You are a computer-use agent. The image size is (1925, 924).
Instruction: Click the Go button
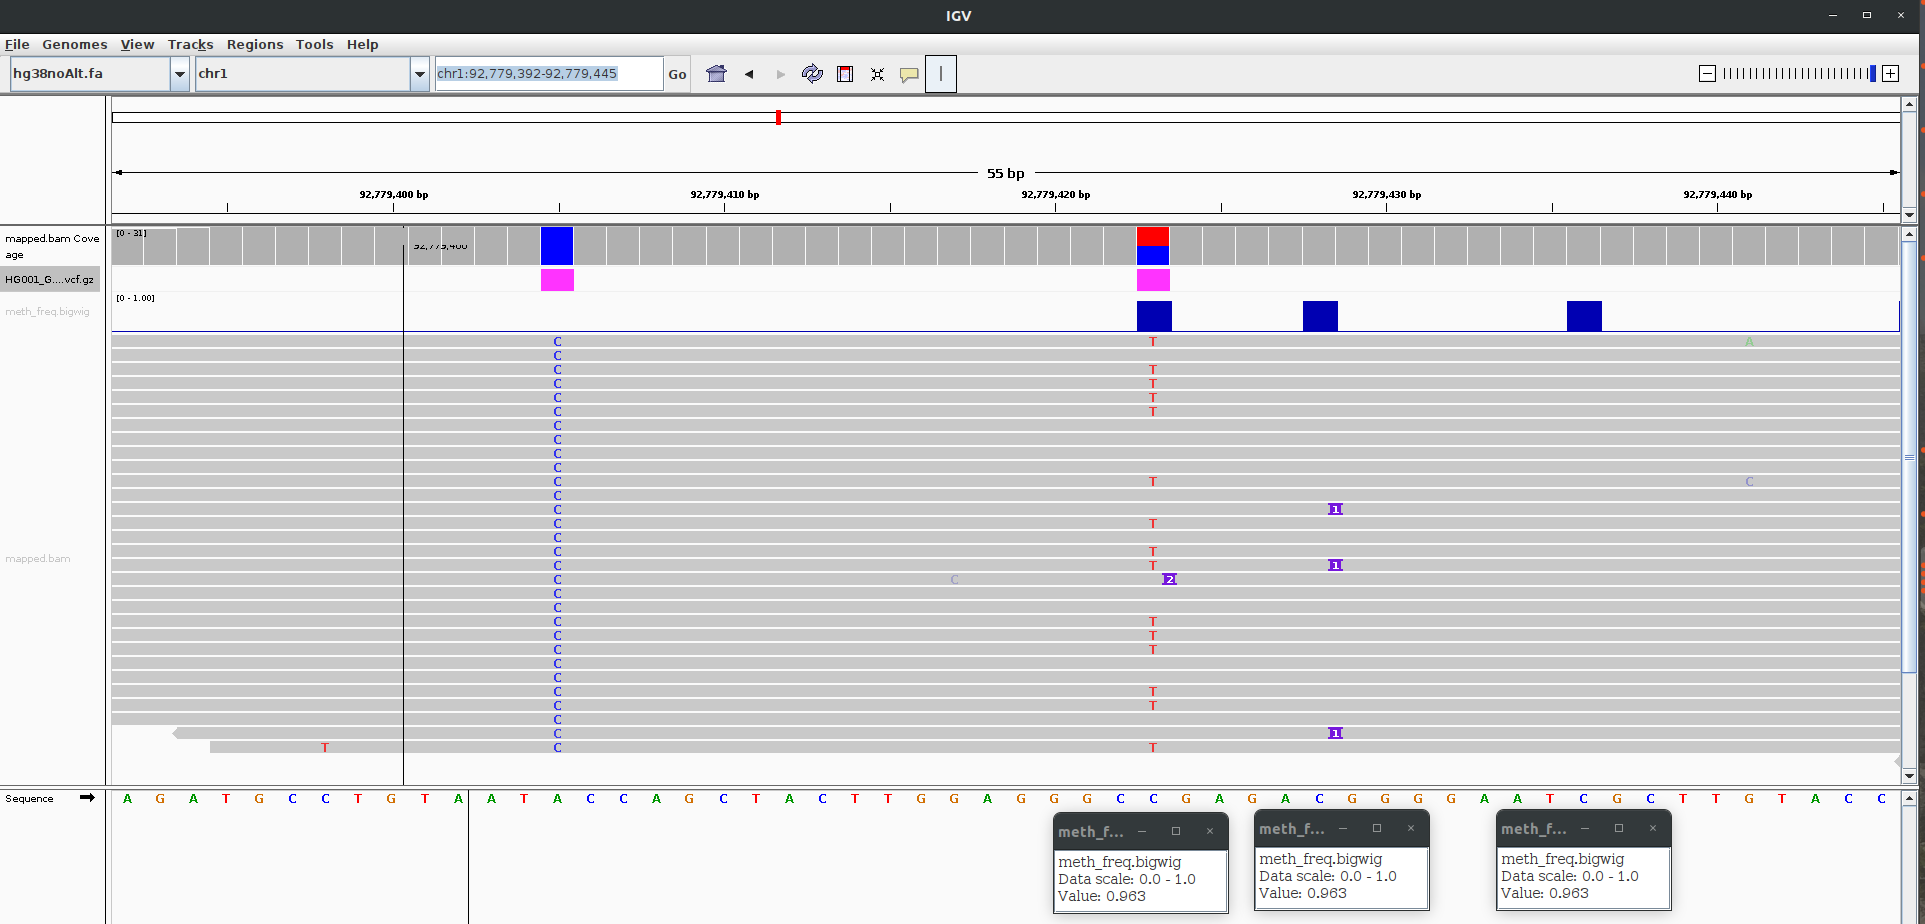click(x=677, y=74)
